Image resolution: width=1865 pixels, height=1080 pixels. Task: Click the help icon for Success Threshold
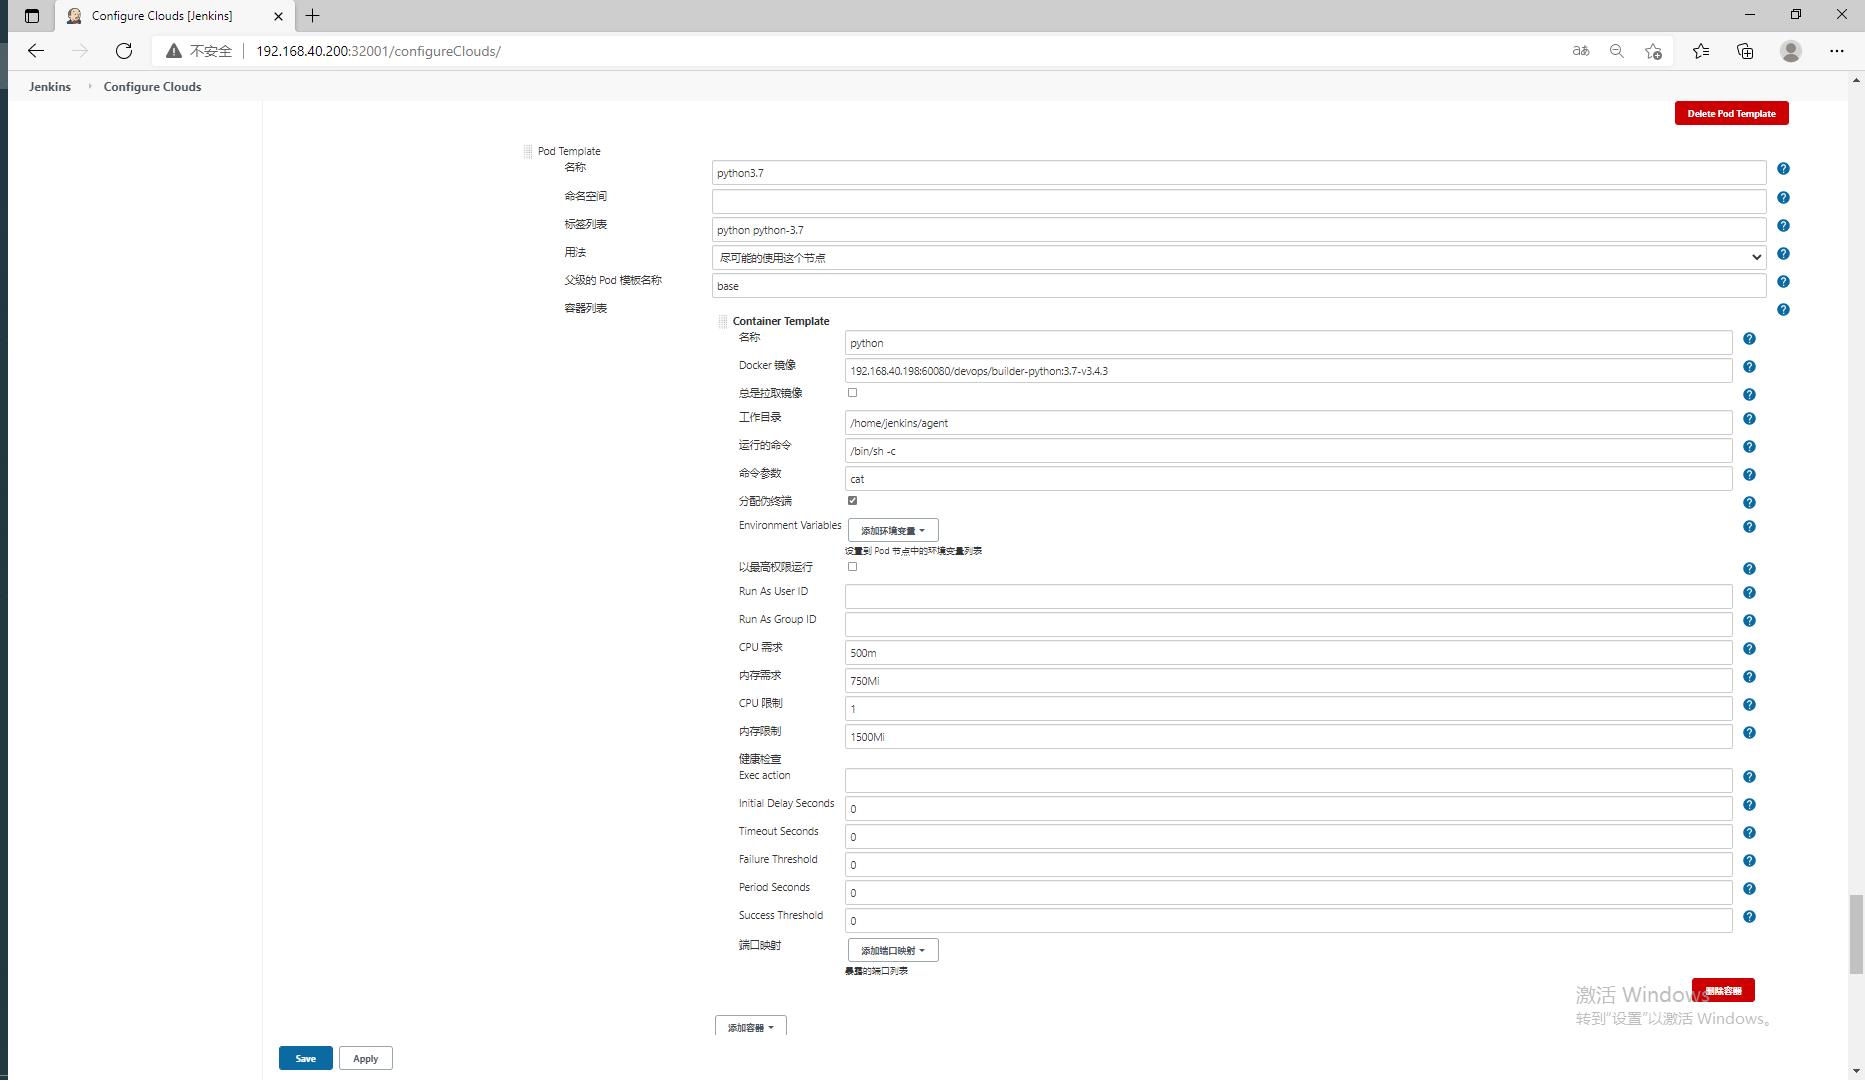pos(1749,917)
